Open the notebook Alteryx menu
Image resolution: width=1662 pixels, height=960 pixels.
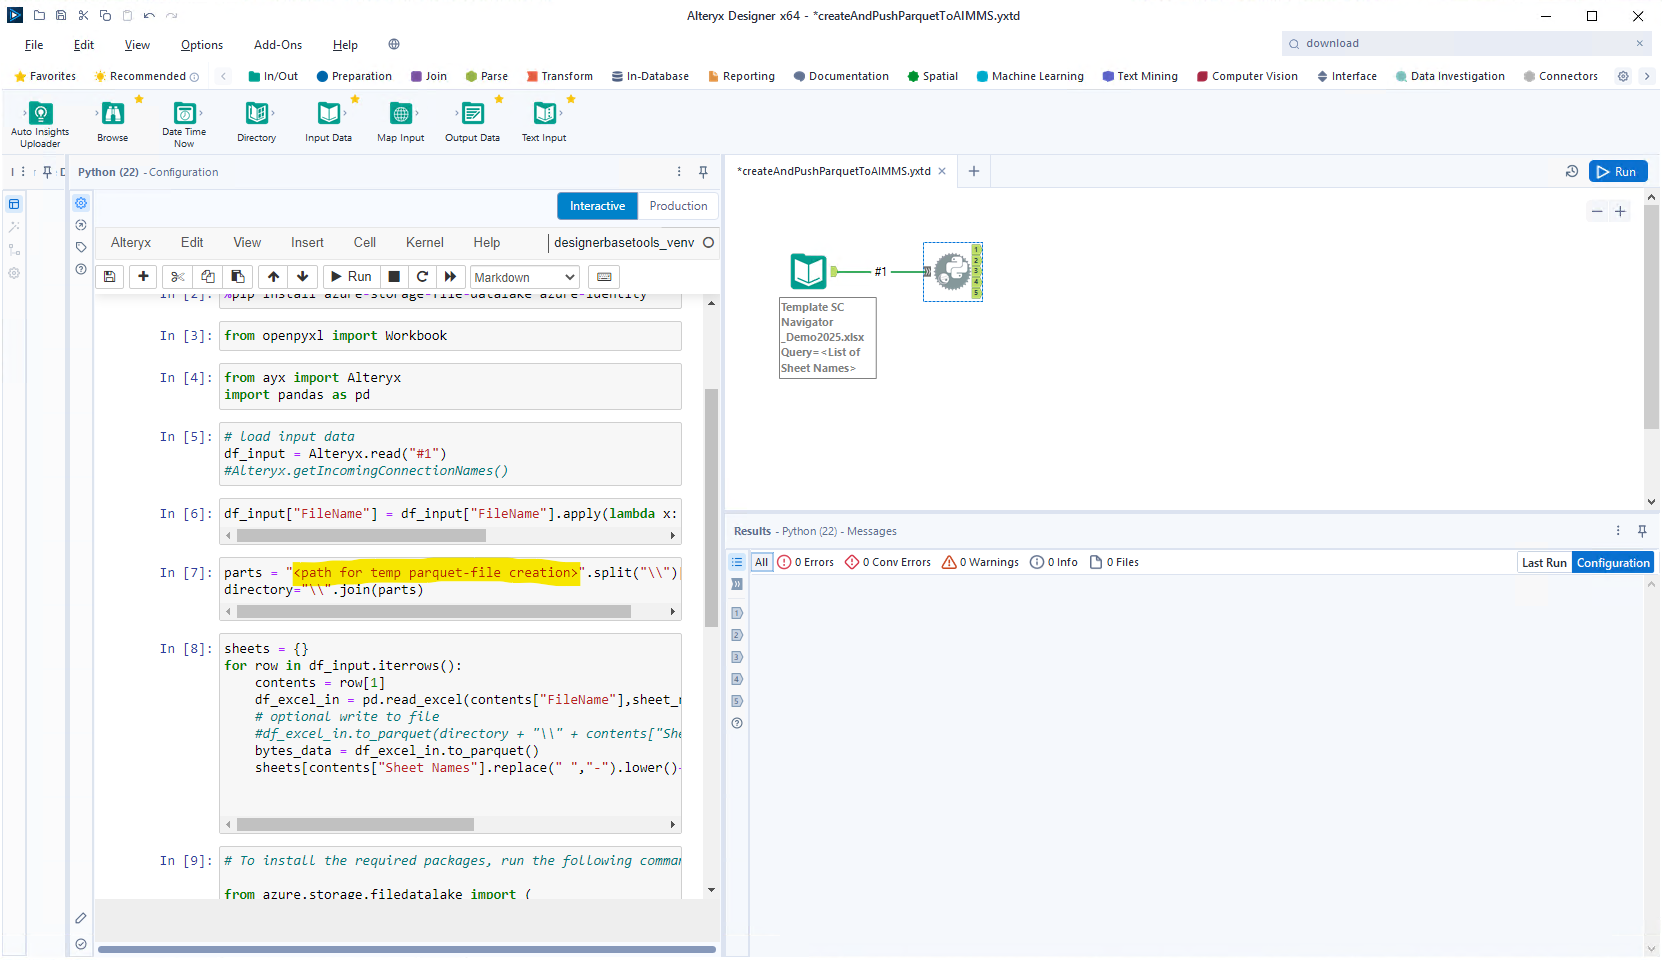pyautogui.click(x=131, y=242)
